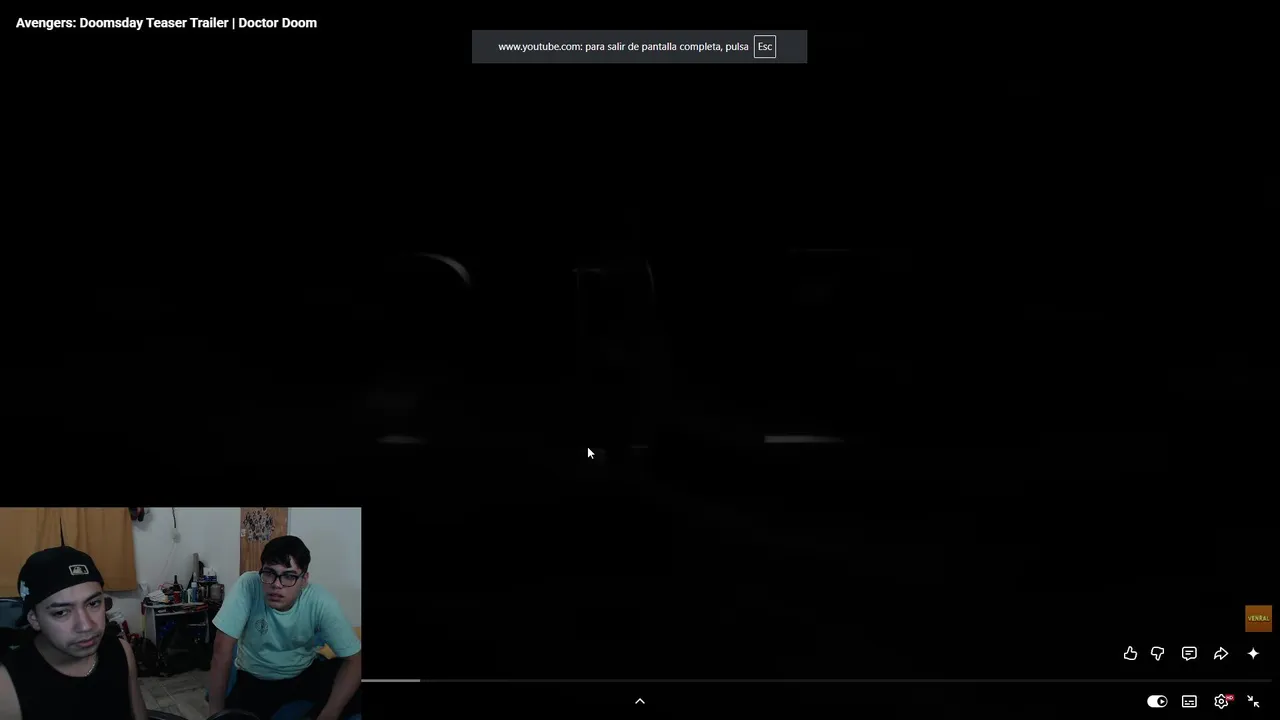Like the video with thumbs up
The width and height of the screenshot is (1280, 720).
coord(1130,653)
